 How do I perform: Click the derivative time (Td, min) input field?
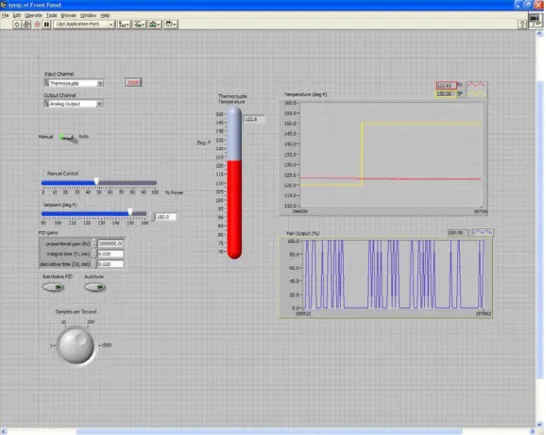click(111, 264)
